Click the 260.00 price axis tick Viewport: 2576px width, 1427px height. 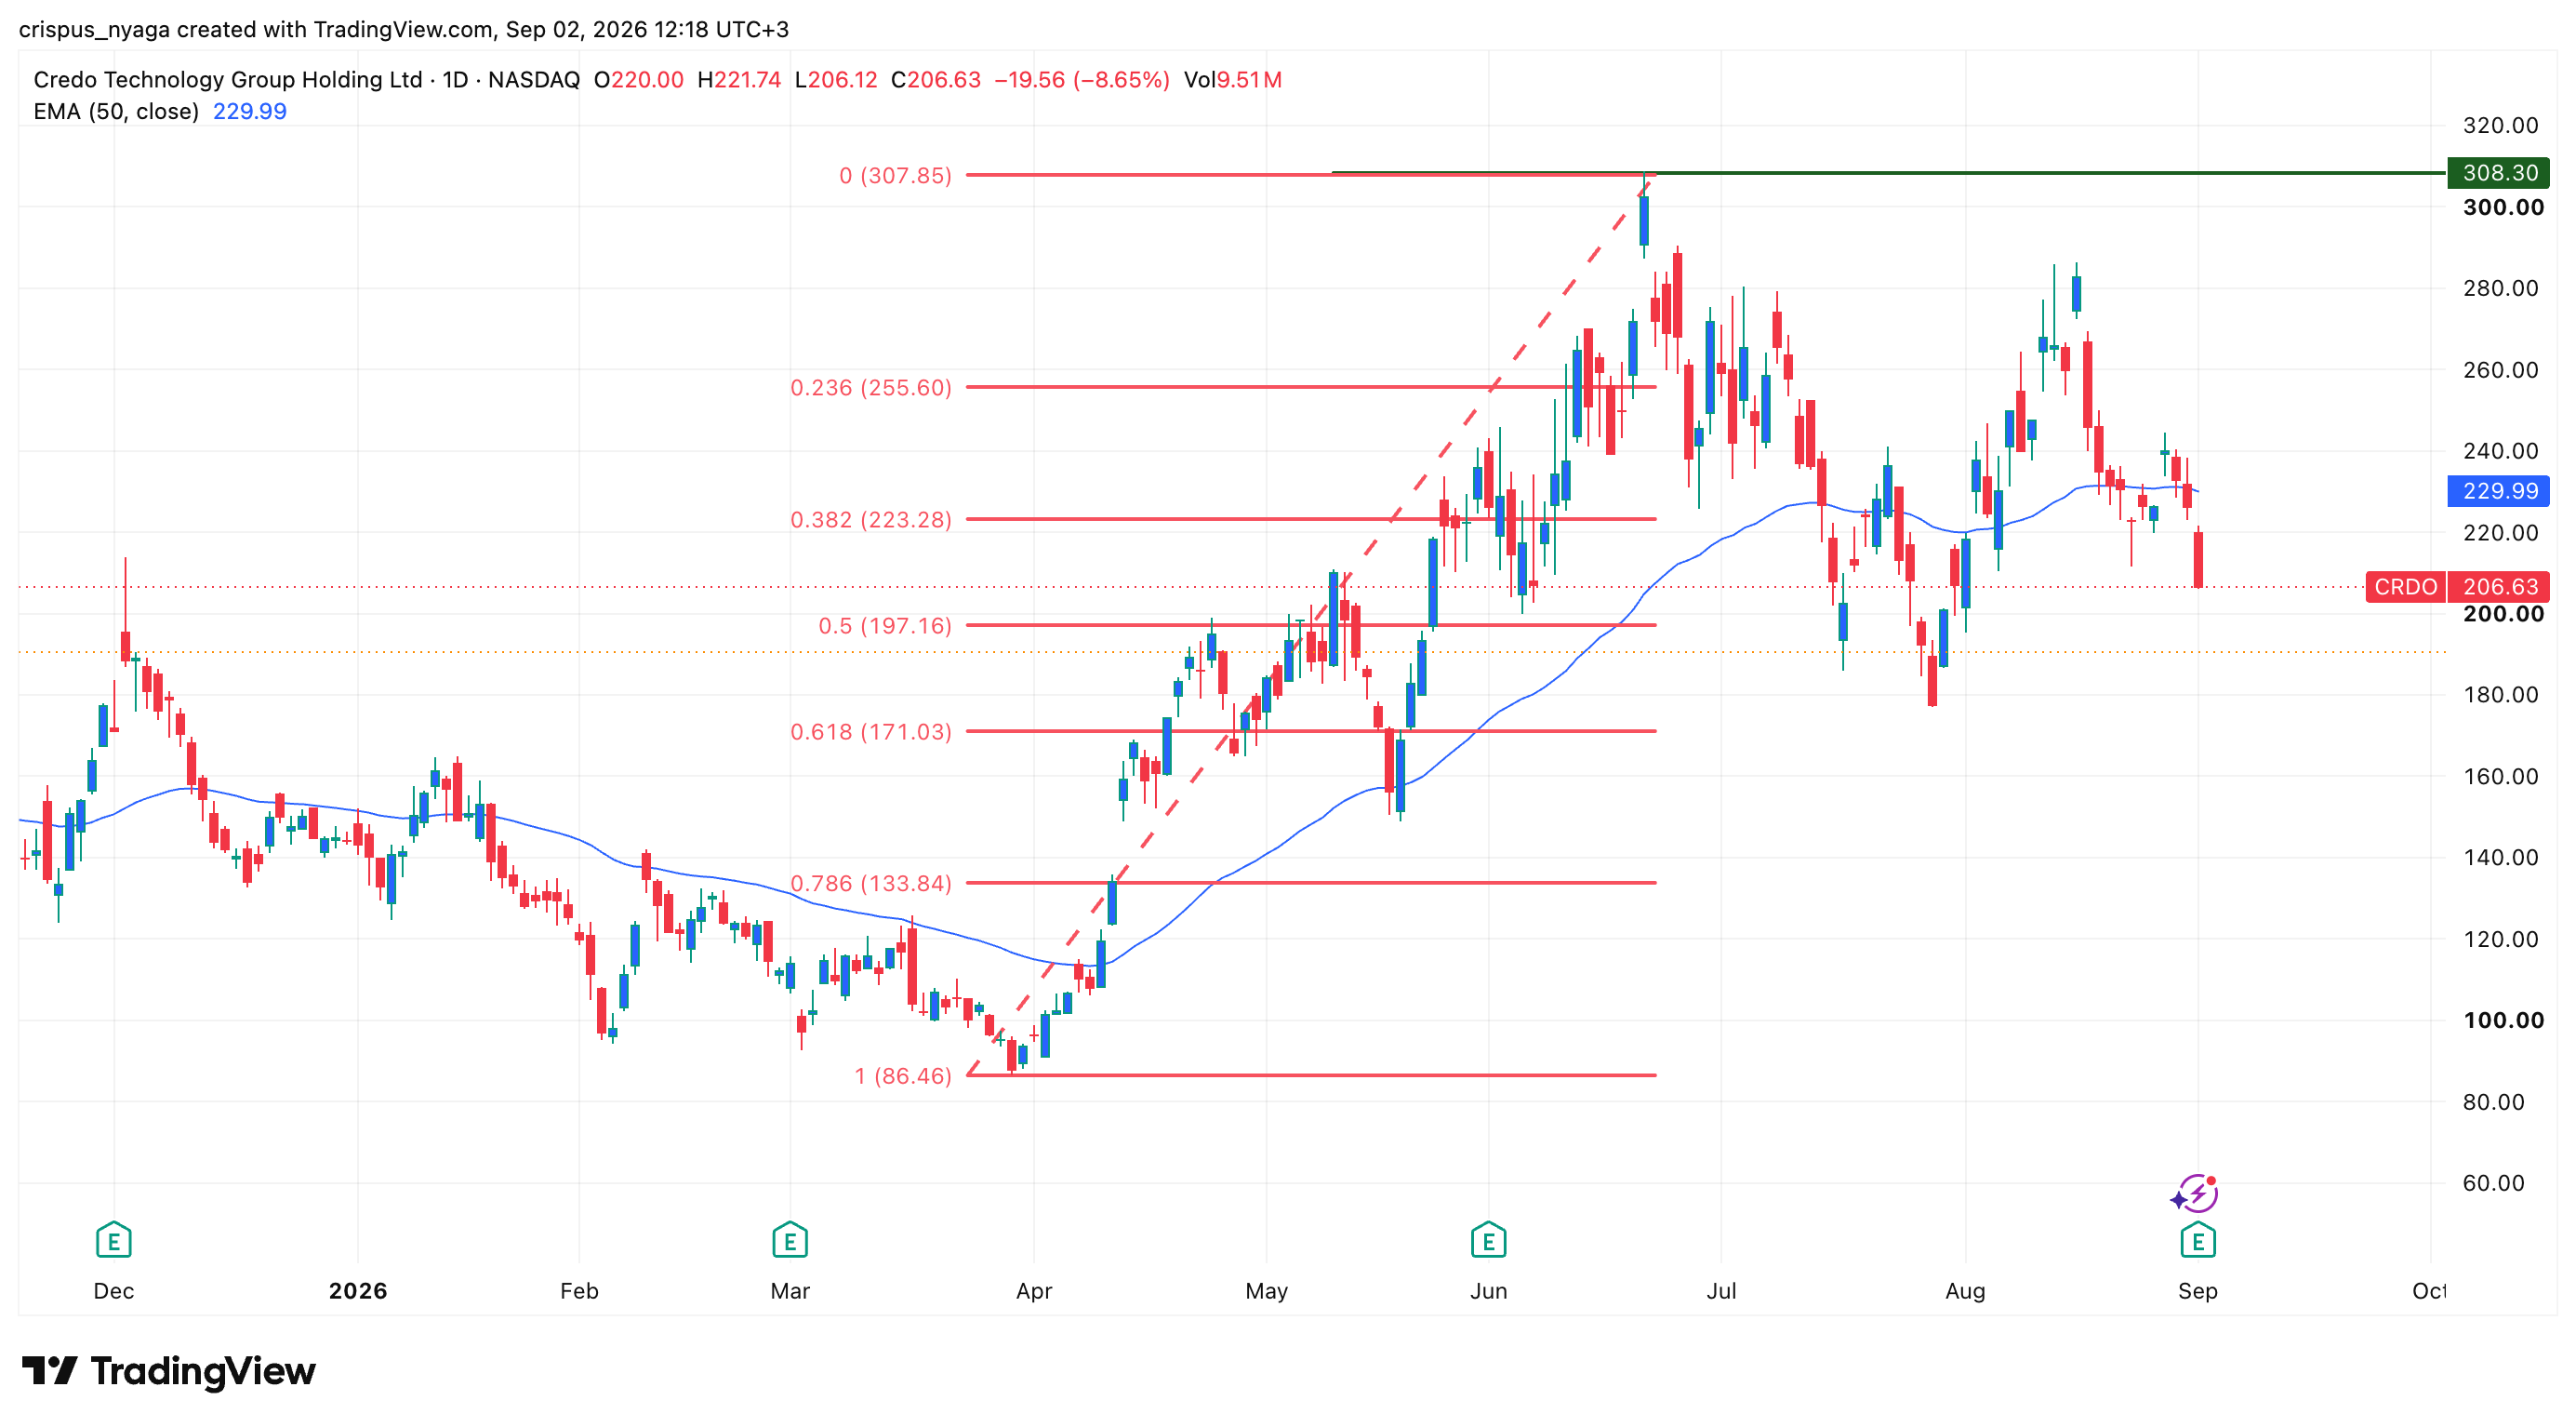point(2500,370)
